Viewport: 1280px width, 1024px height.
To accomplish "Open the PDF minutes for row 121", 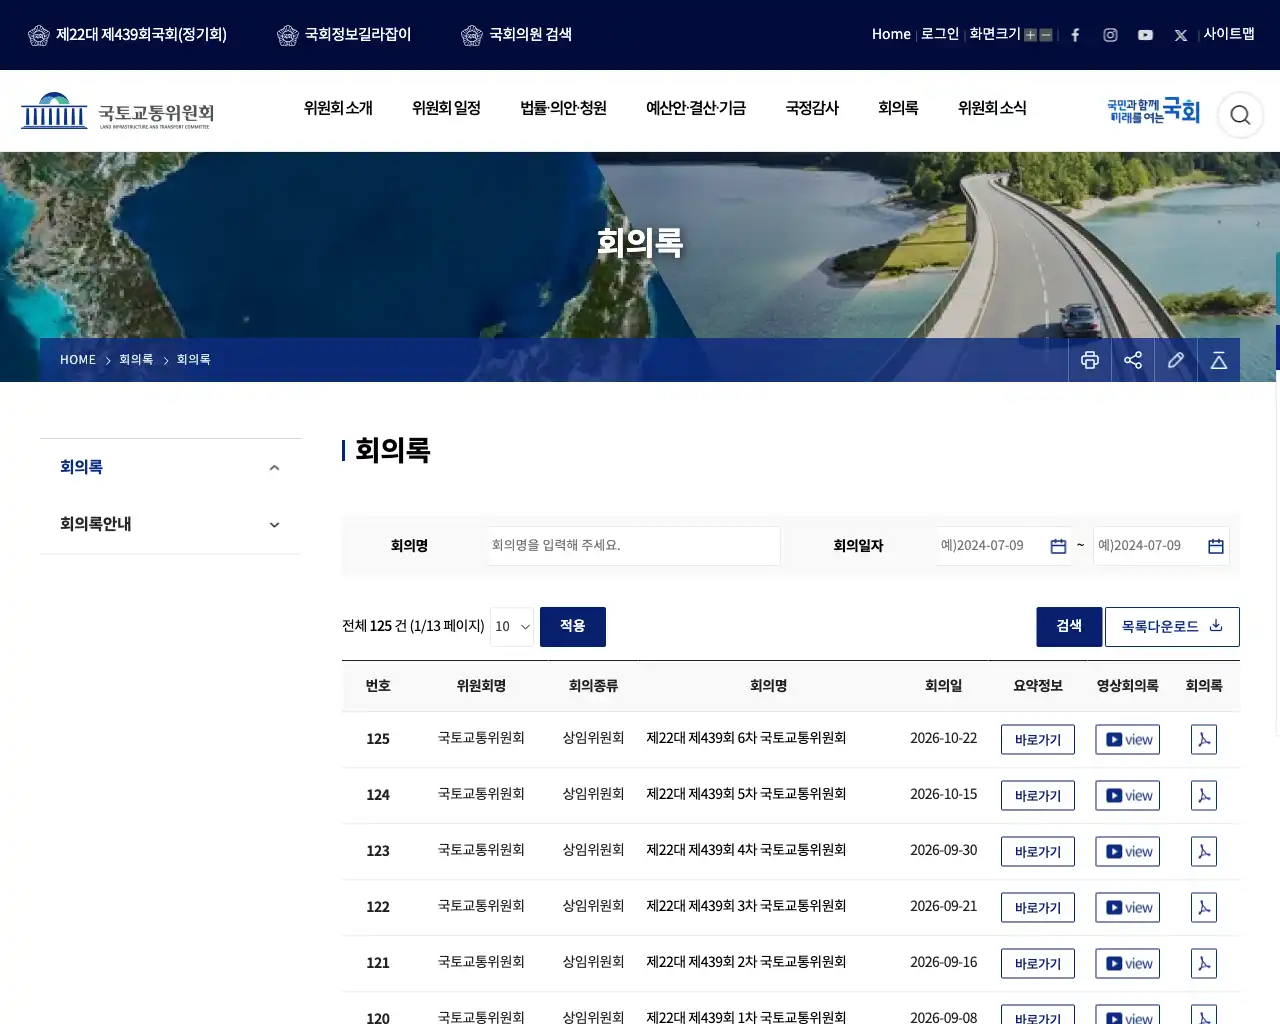I will 1204,964.
